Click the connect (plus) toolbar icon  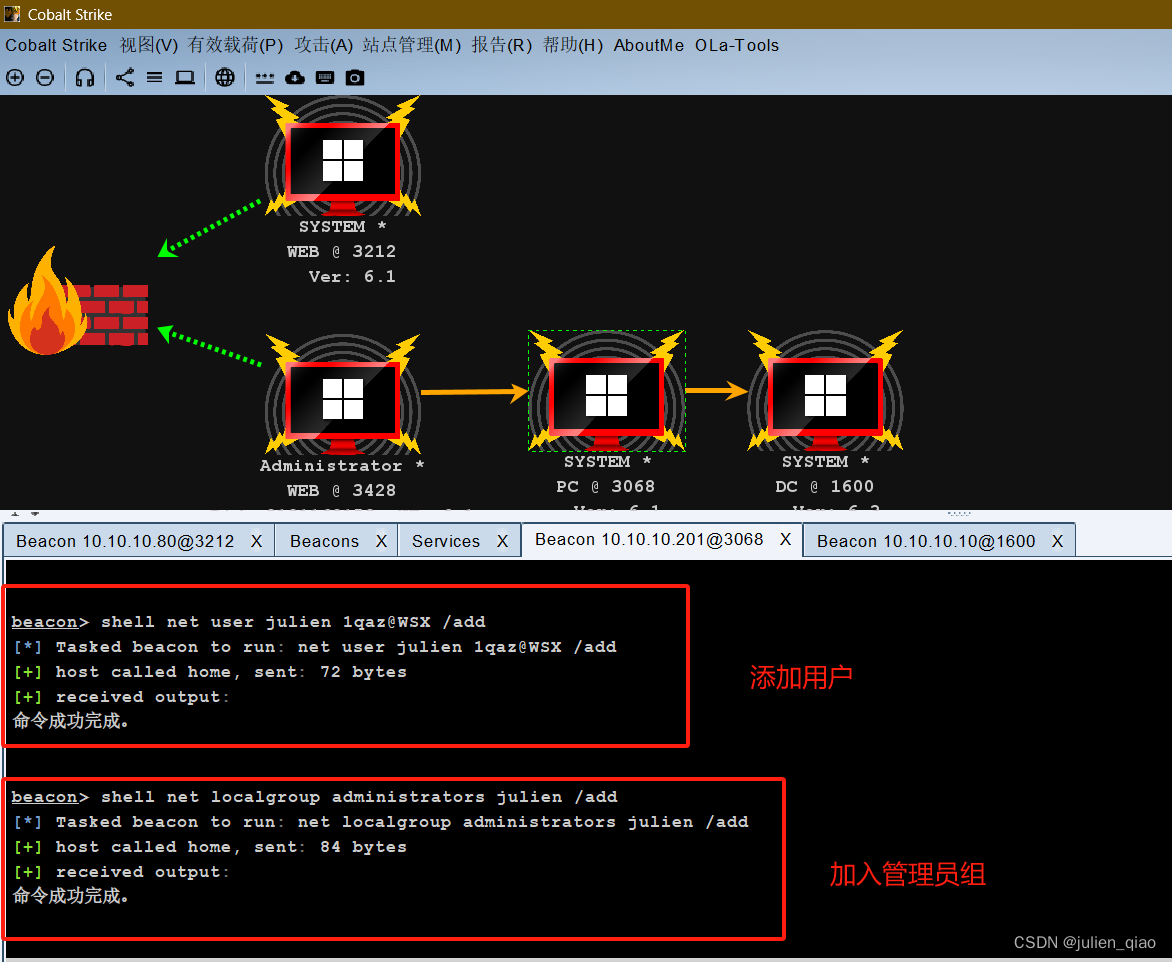tap(15, 77)
